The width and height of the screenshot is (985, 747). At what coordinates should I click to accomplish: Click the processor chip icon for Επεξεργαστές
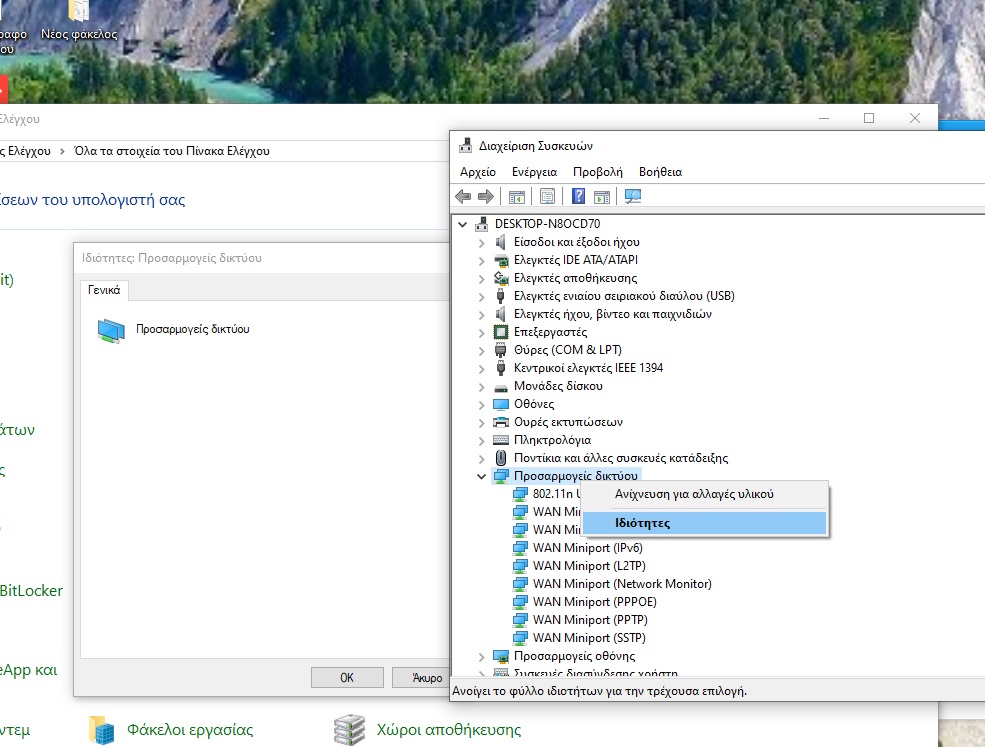pos(501,332)
